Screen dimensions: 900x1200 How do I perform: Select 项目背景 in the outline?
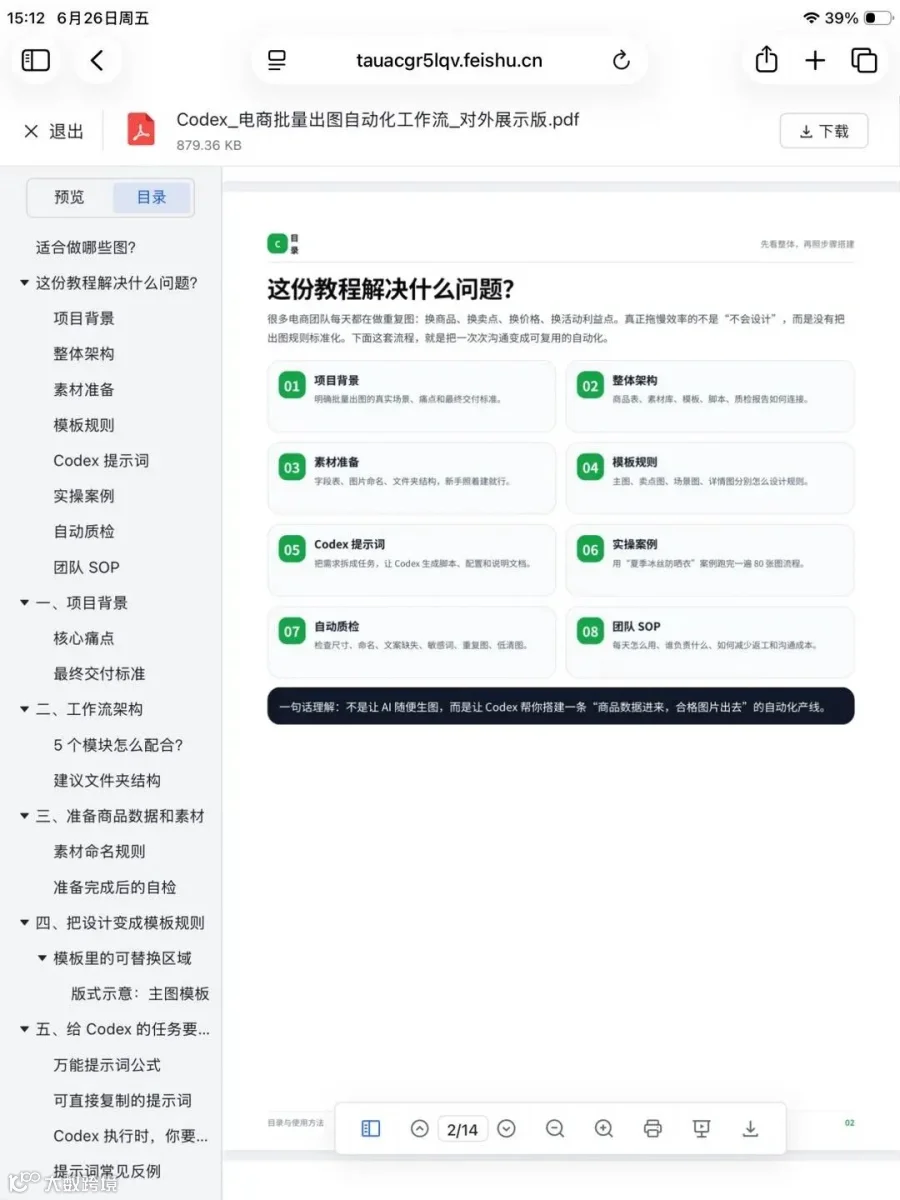tap(84, 318)
